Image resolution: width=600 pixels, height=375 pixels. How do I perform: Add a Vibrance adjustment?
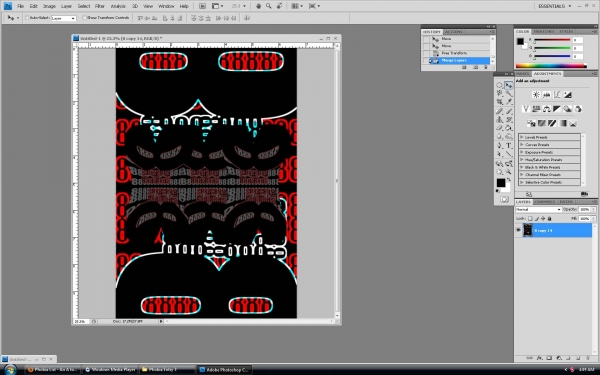click(526, 109)
